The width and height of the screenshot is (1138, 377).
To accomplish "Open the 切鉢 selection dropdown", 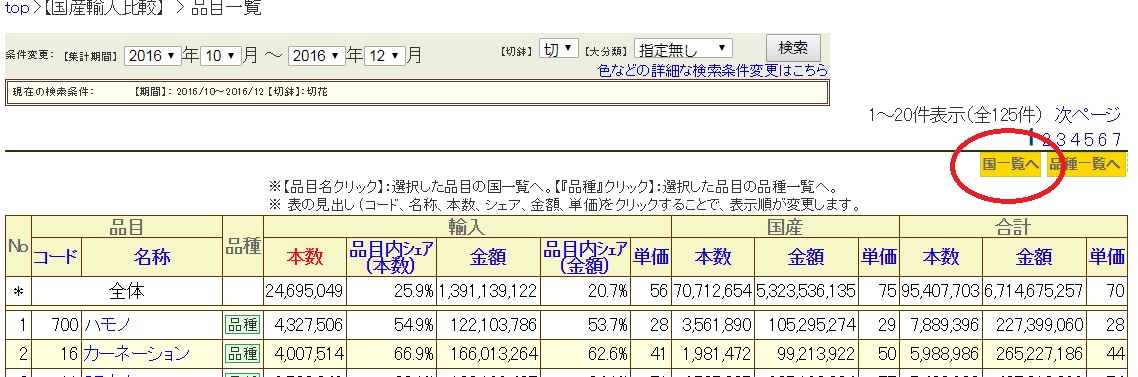I will point(558,49).
